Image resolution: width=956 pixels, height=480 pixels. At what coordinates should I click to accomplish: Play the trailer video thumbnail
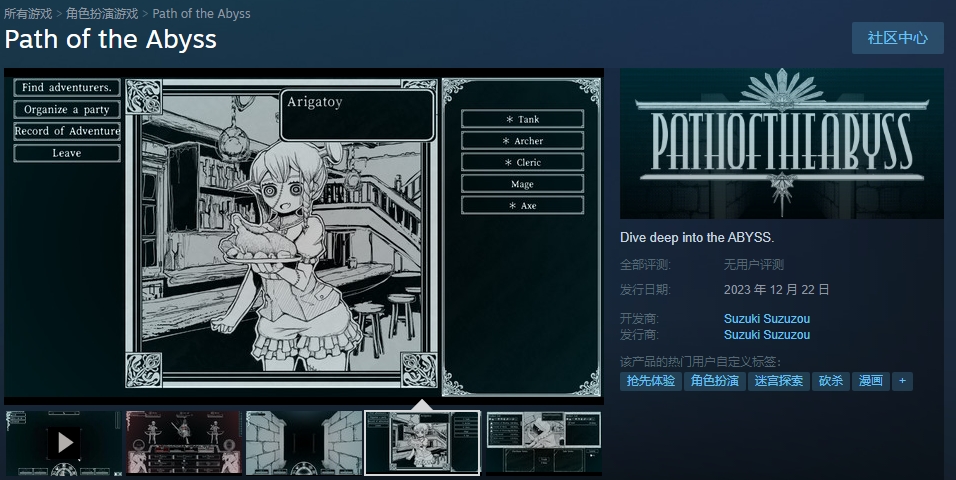[x=63, y=443]
